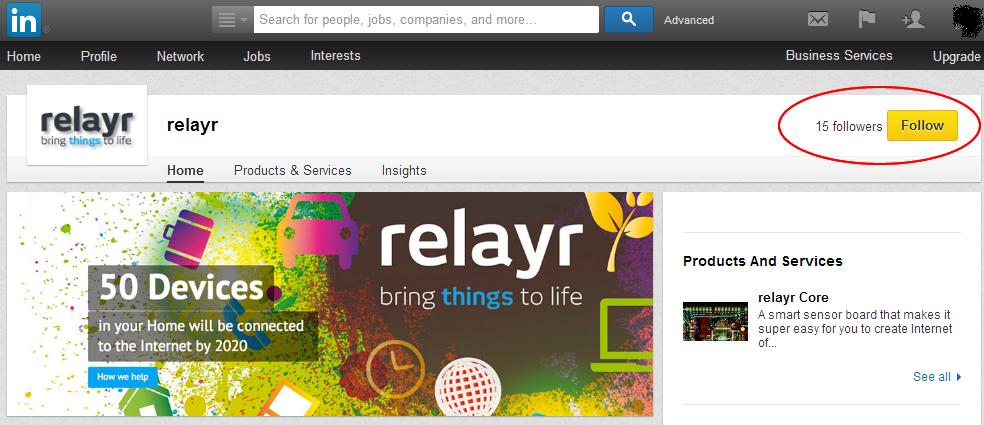Click the Upgrade link
Viewport: 984px width, 425px height.
[x=956, y=57]
